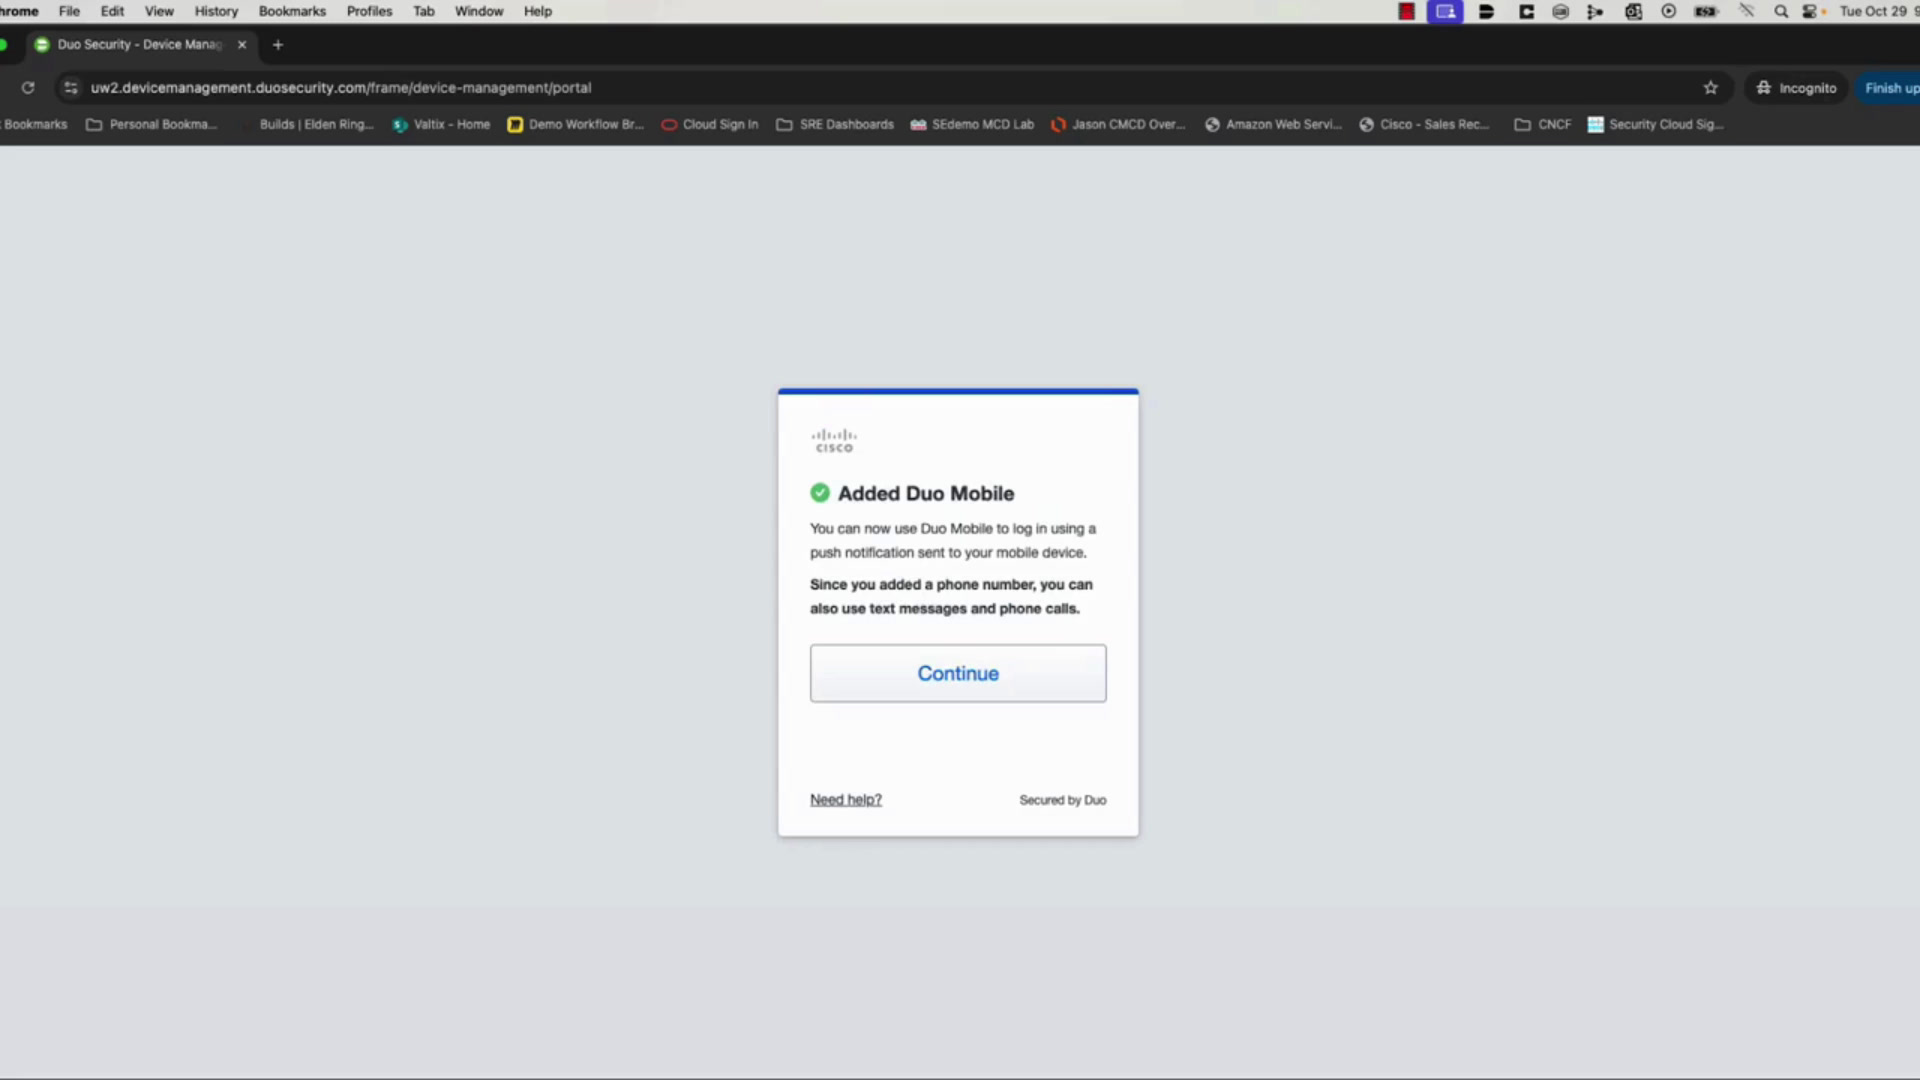The image size is (1920, 1080).
Task: Open Spotlight search magnifier in menu bar
Action: click(1781, 12)
